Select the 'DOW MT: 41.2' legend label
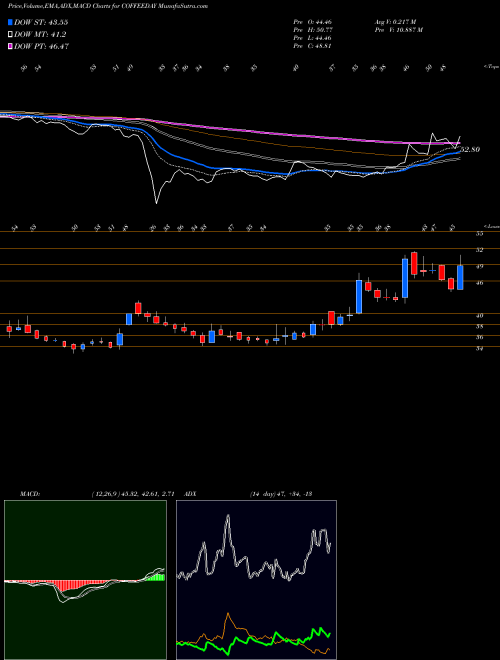The image size is (500, 660). (x=40, y=35)
